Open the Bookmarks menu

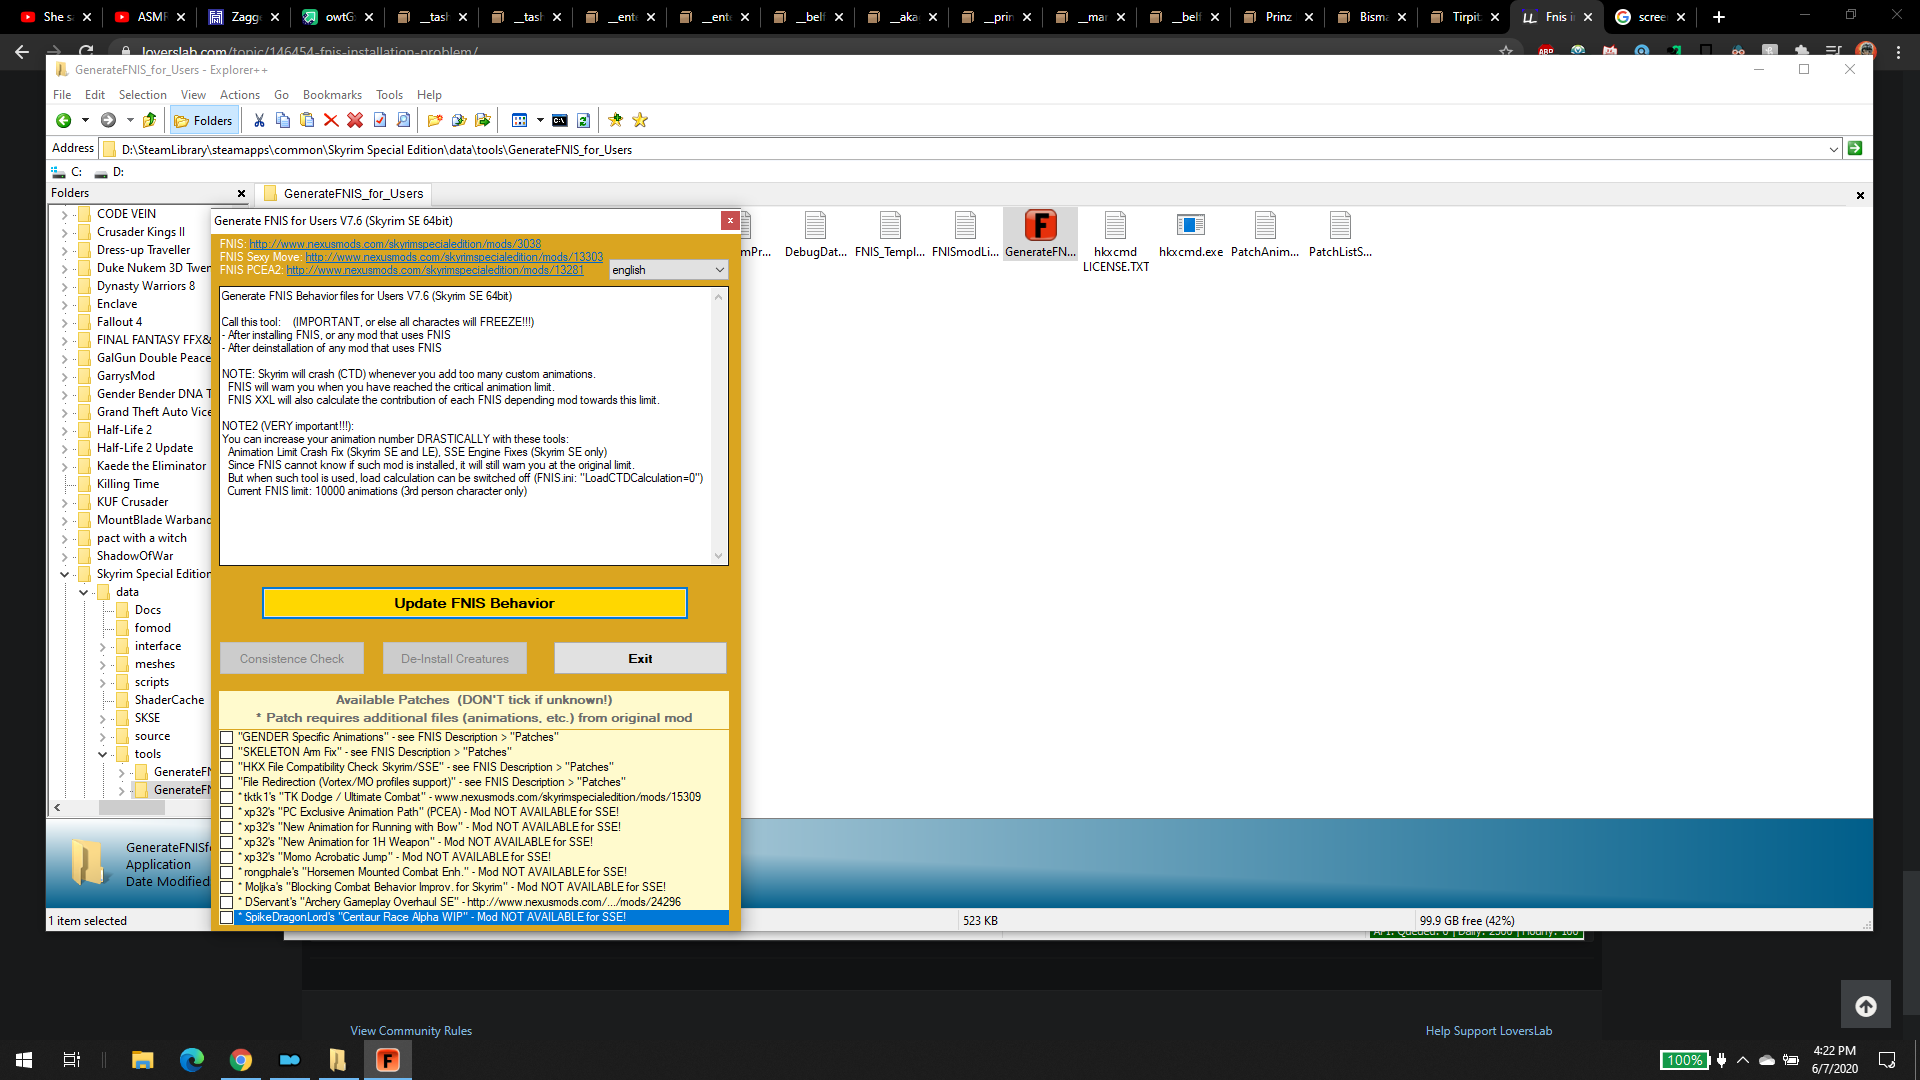coord(332,95)
